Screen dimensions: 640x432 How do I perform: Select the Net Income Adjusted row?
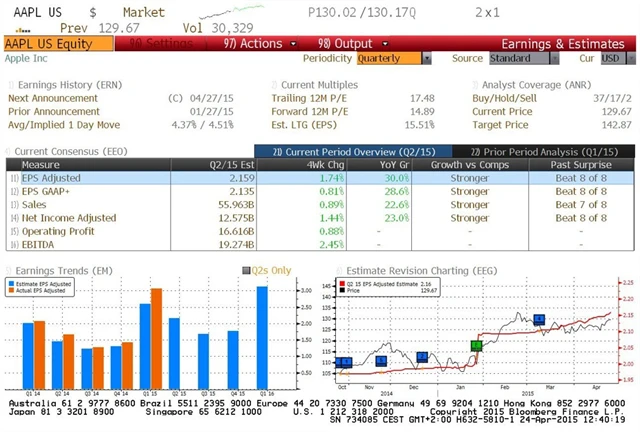68,217
